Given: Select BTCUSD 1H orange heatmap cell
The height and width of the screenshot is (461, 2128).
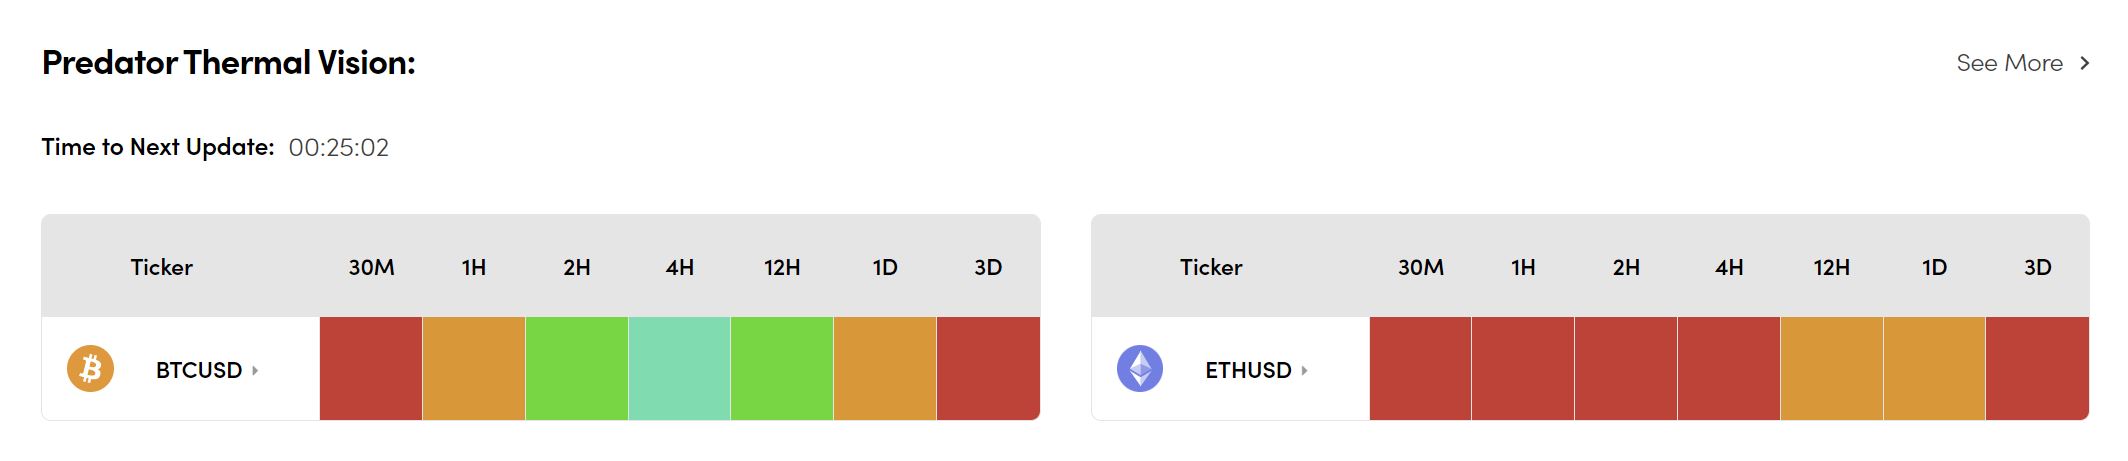Looking at the screenshot, I should [x=474, y=369].
